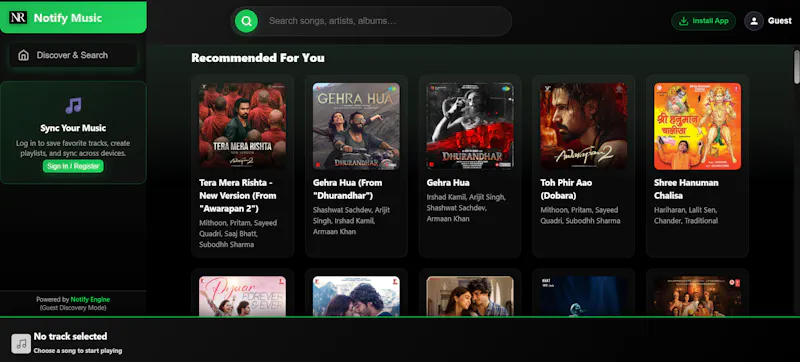This screenshot has height=362, width=800.
Task: Click 'Choose a song to start playing' text
Action: coord(78,351)
